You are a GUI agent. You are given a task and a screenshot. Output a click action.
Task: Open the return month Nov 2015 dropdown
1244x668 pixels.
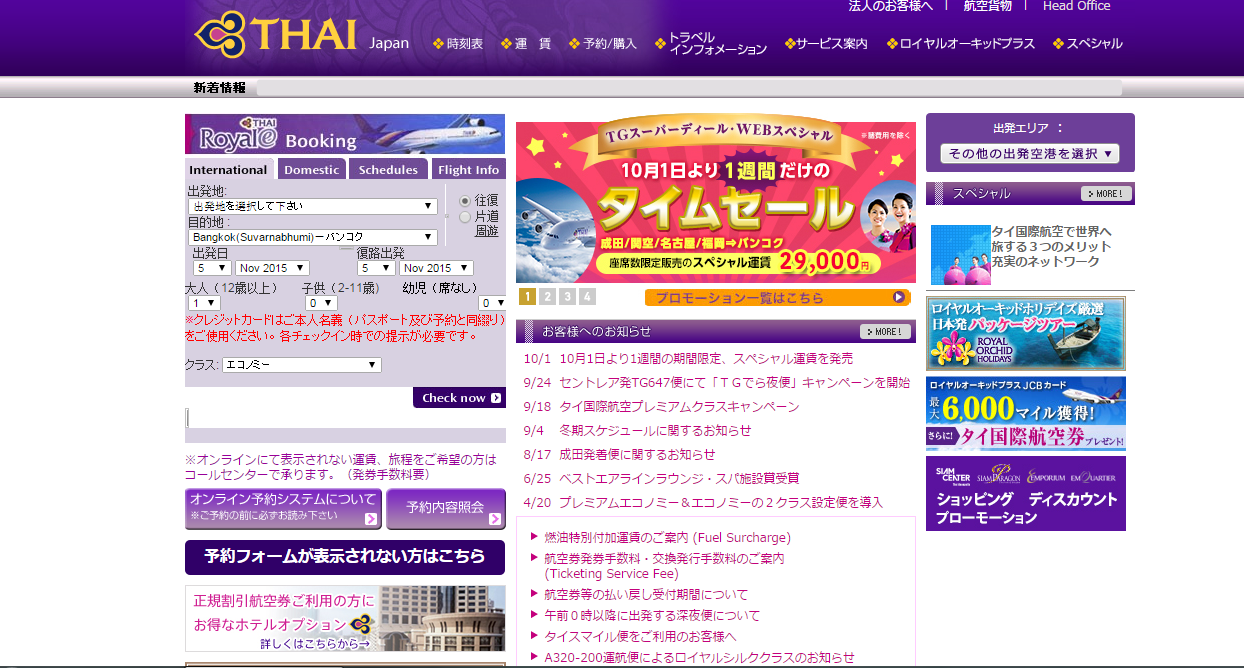(436, 268)
